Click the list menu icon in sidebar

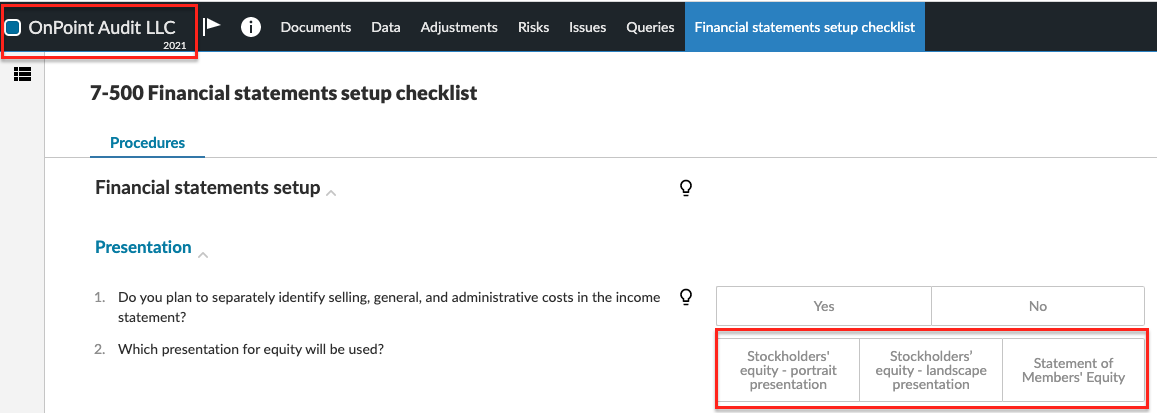pyautogui.click(x=22, y=74)
